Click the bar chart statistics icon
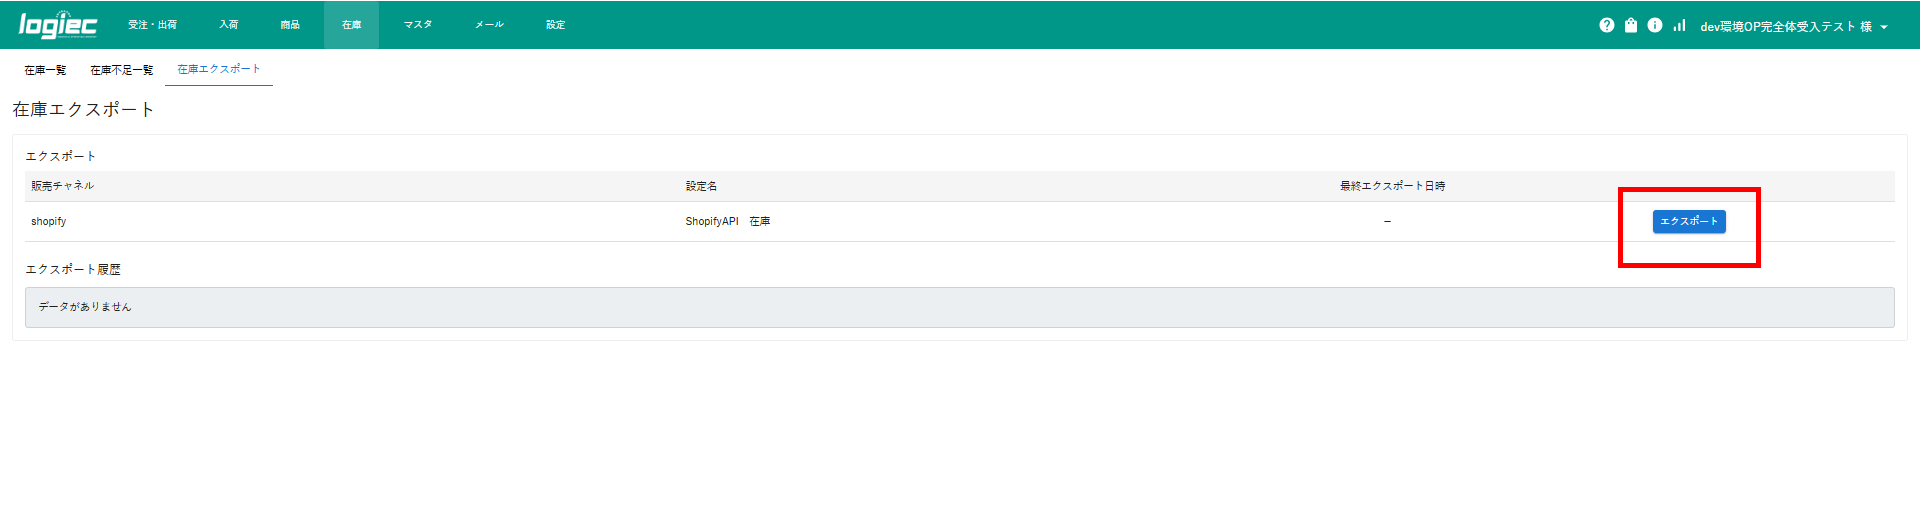This screenshot has width=1920, height=528. pyautogui.click(x=1679, y=25)
